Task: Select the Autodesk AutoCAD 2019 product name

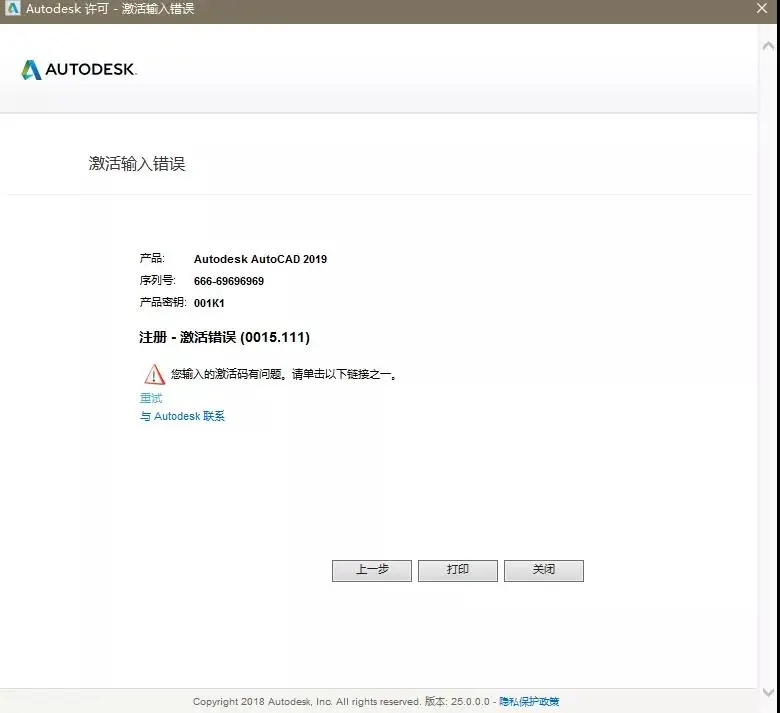Action: [260, 259]
